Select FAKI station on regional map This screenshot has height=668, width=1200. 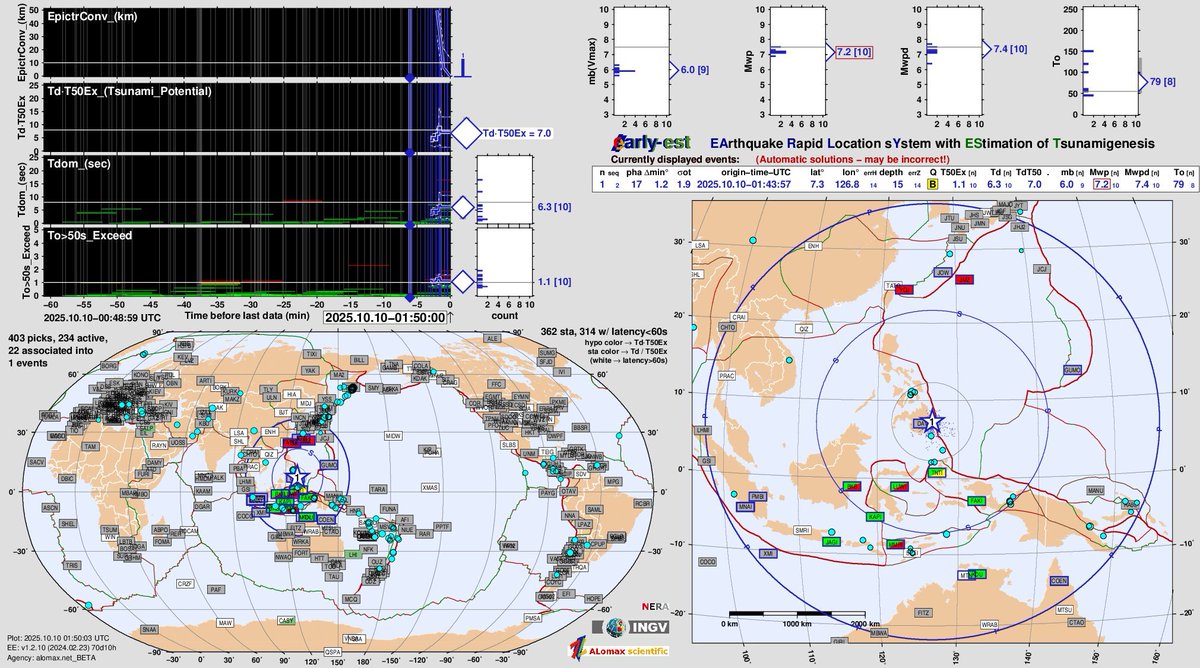[977, 500]
